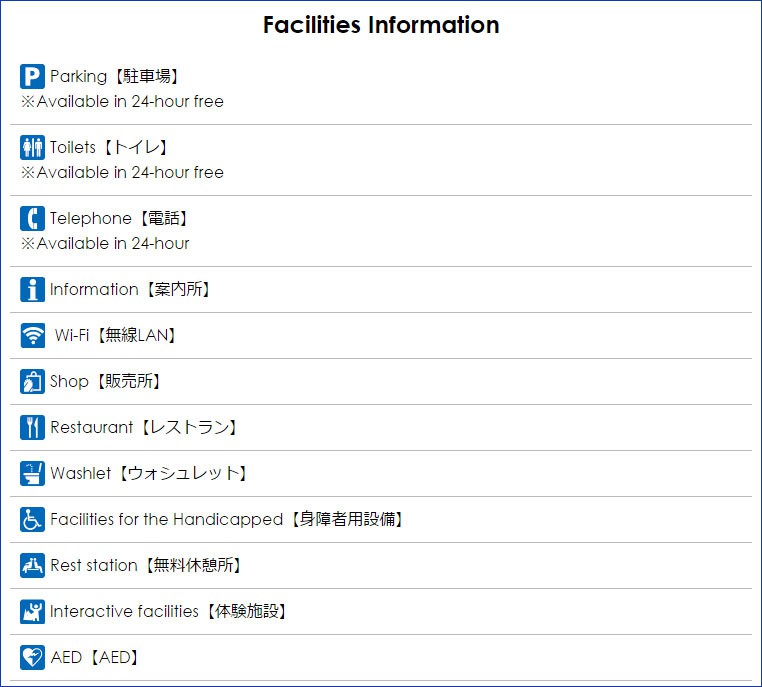Click the Facilities Information heading
This screenshot has height=687, width=762.
click(x=381, y=25)
